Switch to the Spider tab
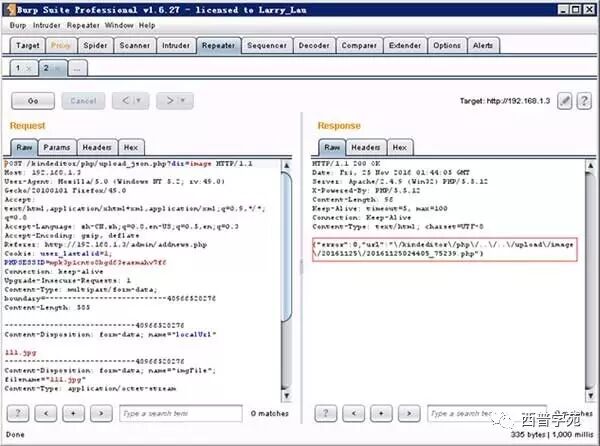This screenshot has width=600, height=446. [95, 46]
